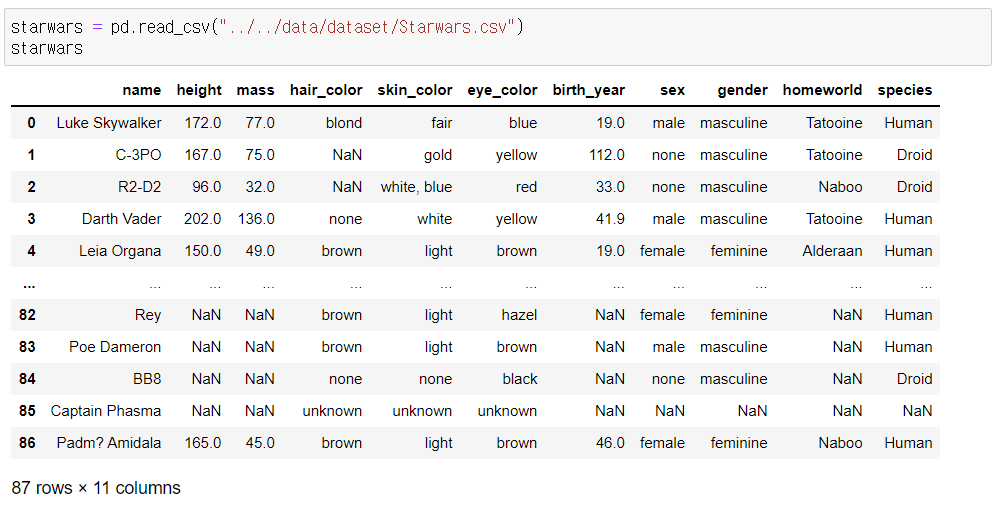Select the 'Captain Phasma' name cell
Viewport: 1005px width, 511px height.
pyautogui.click(x=106, y=412)
